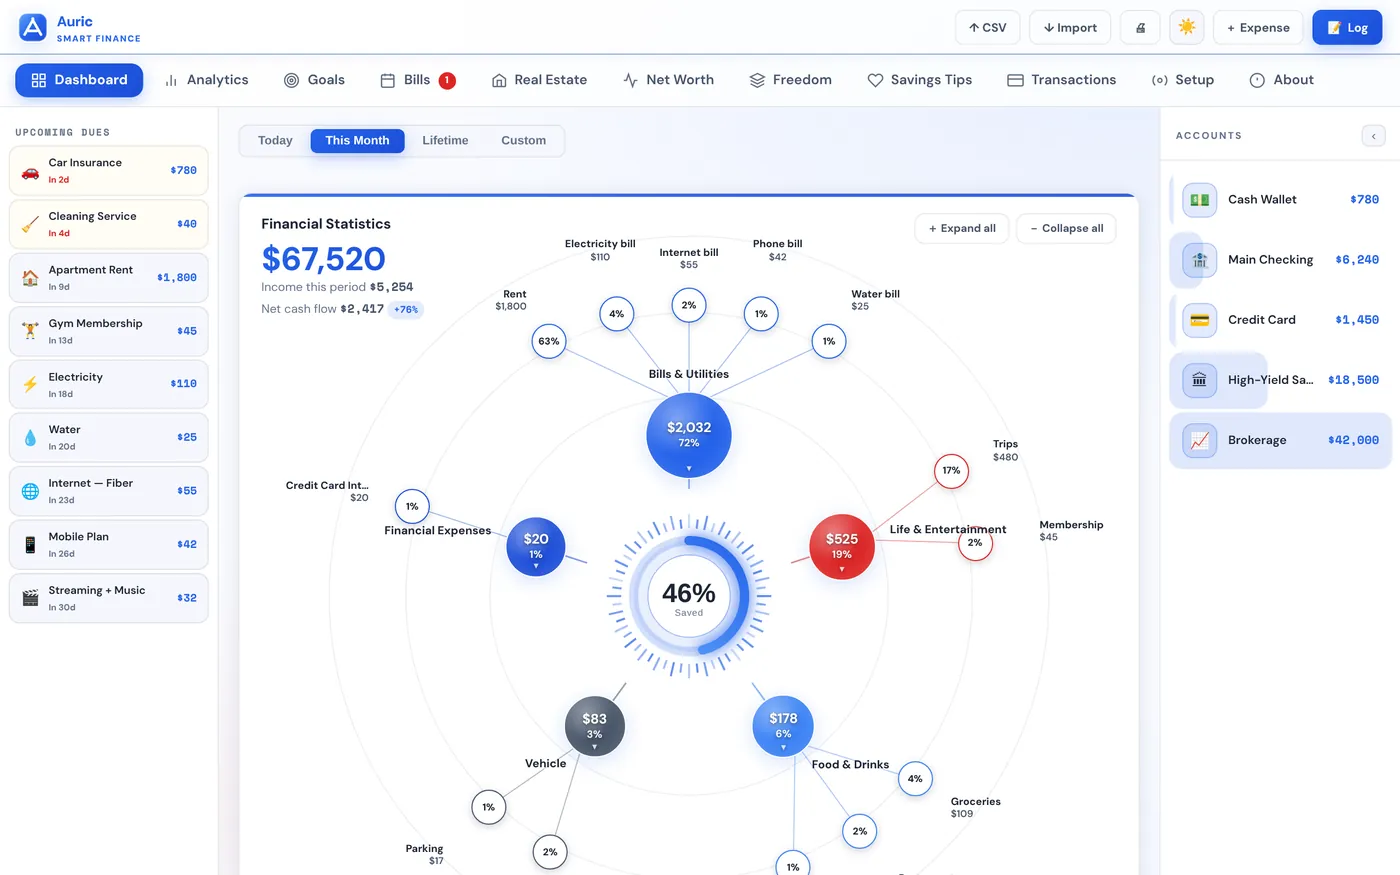1400x875 pixels.
Task: Open the Goals tab
Action: (x=314, y=80)
